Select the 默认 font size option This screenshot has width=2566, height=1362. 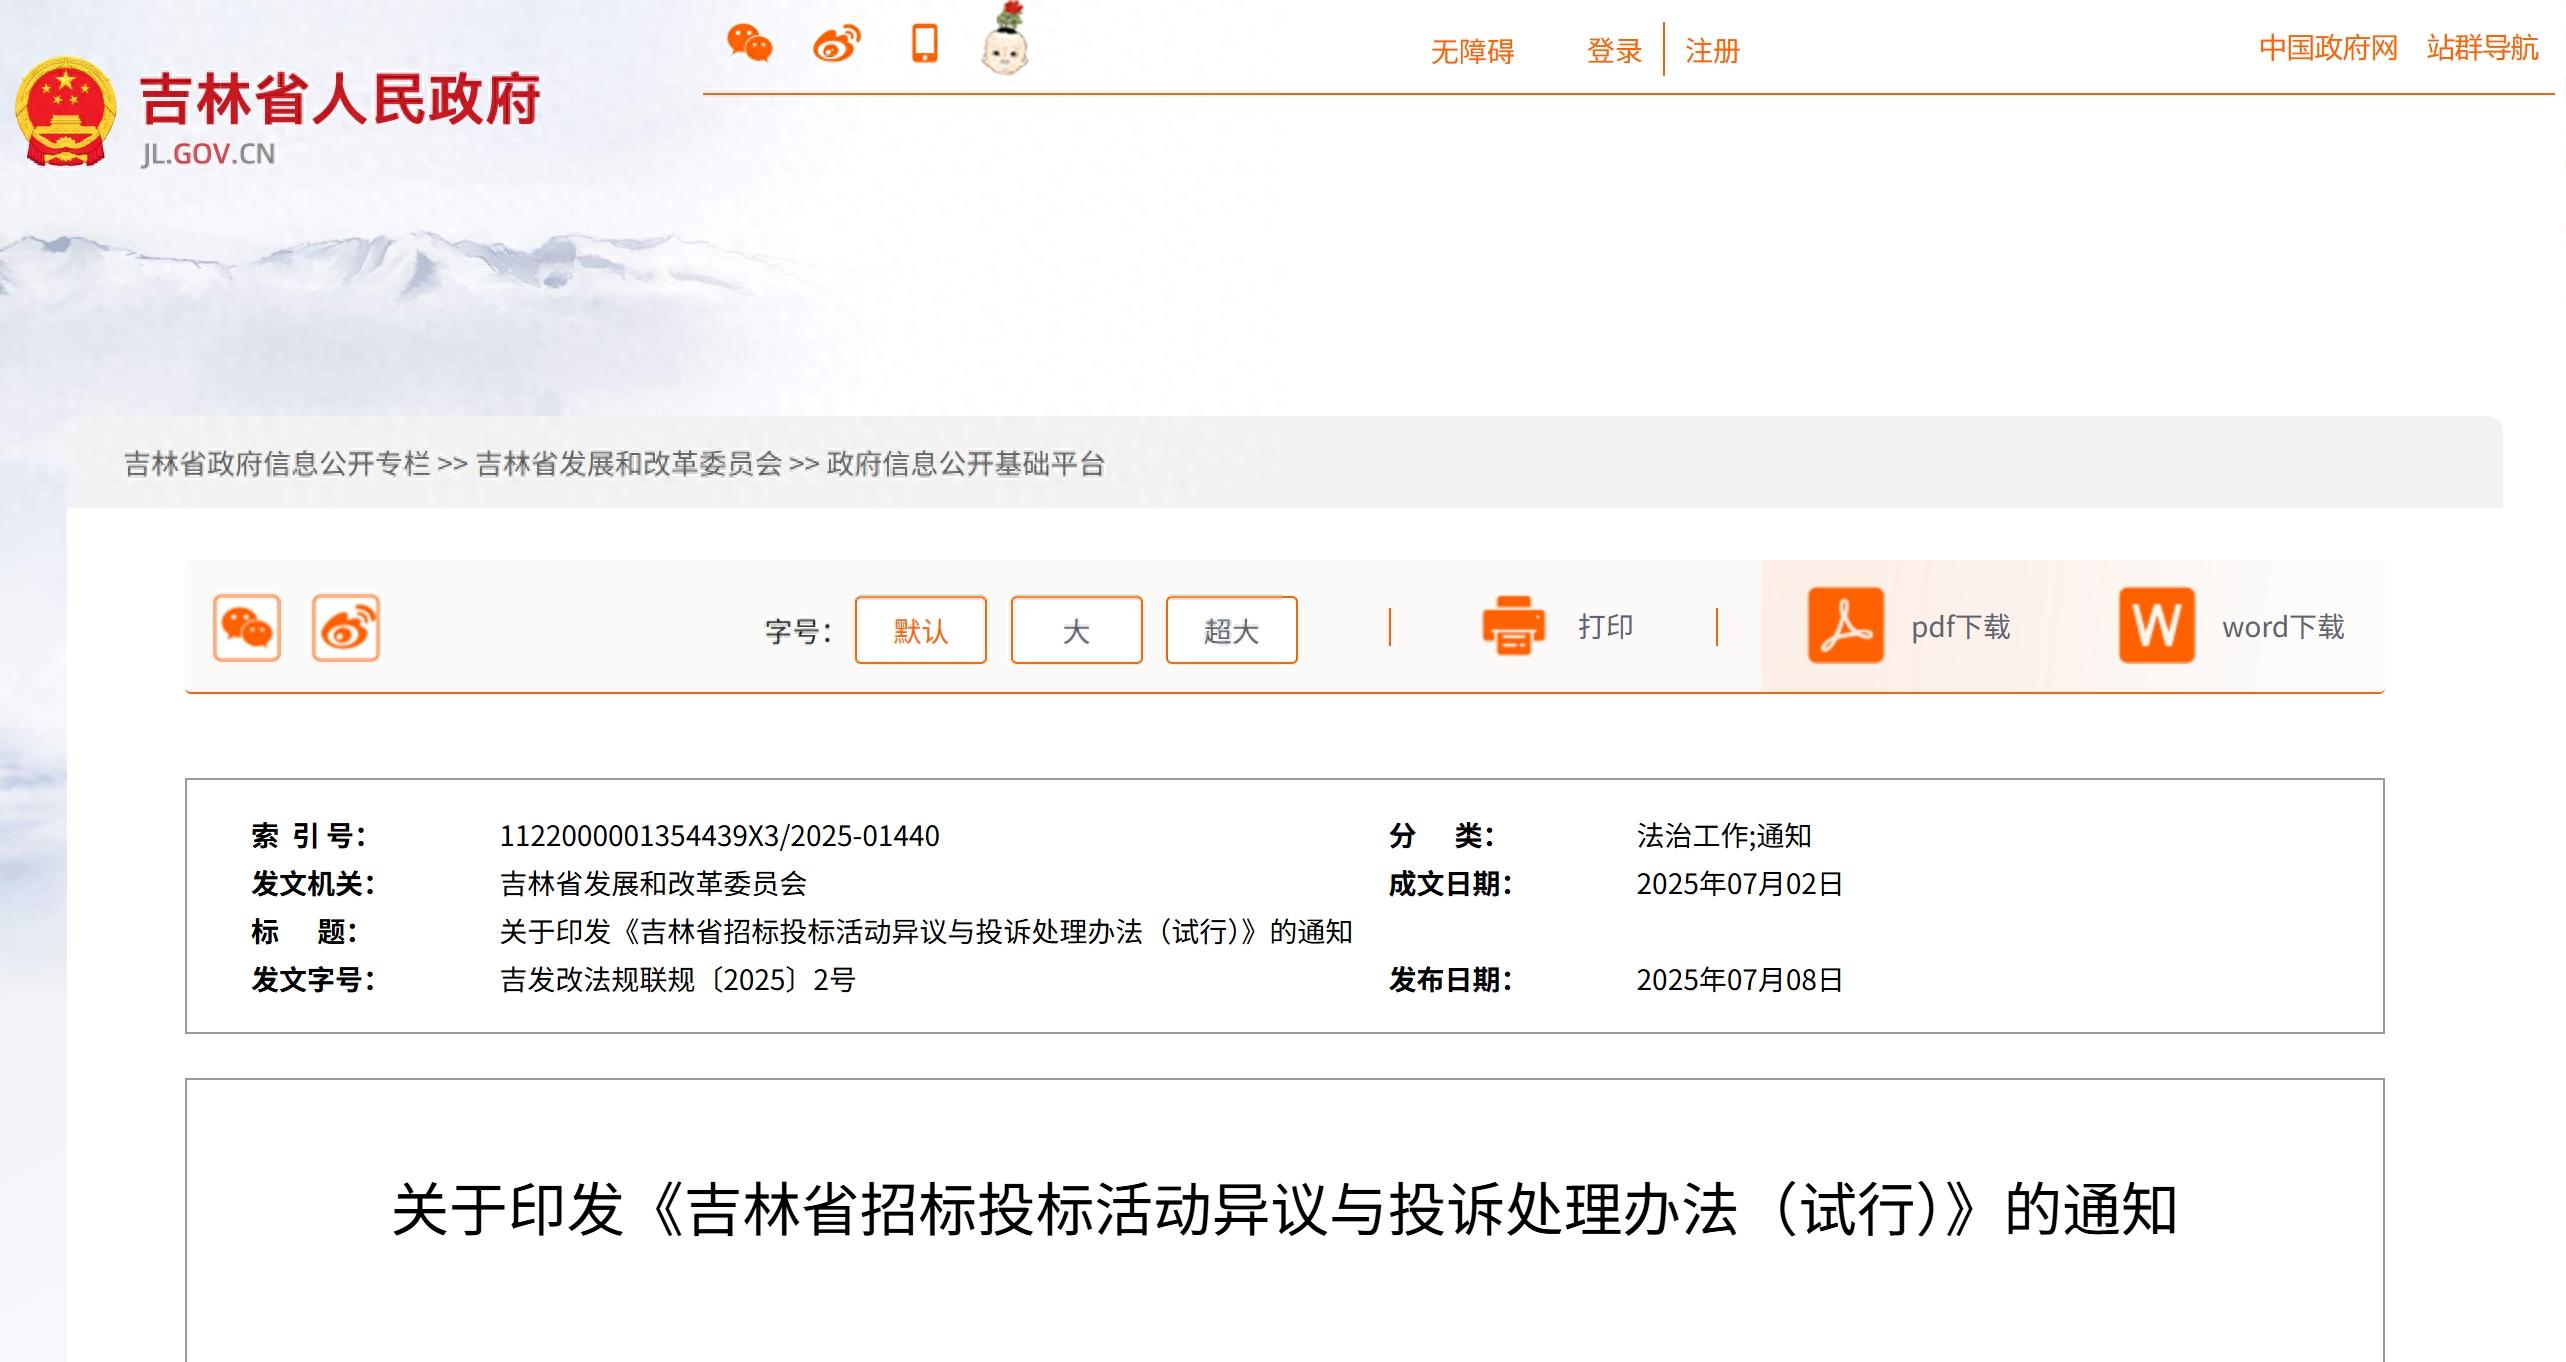pyautogui.click(x=919, y=630)
